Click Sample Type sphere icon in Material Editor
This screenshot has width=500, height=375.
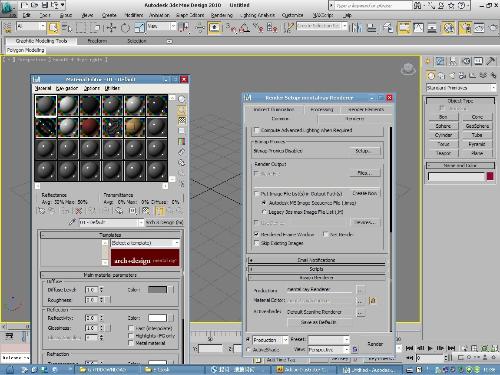[182, 99]
